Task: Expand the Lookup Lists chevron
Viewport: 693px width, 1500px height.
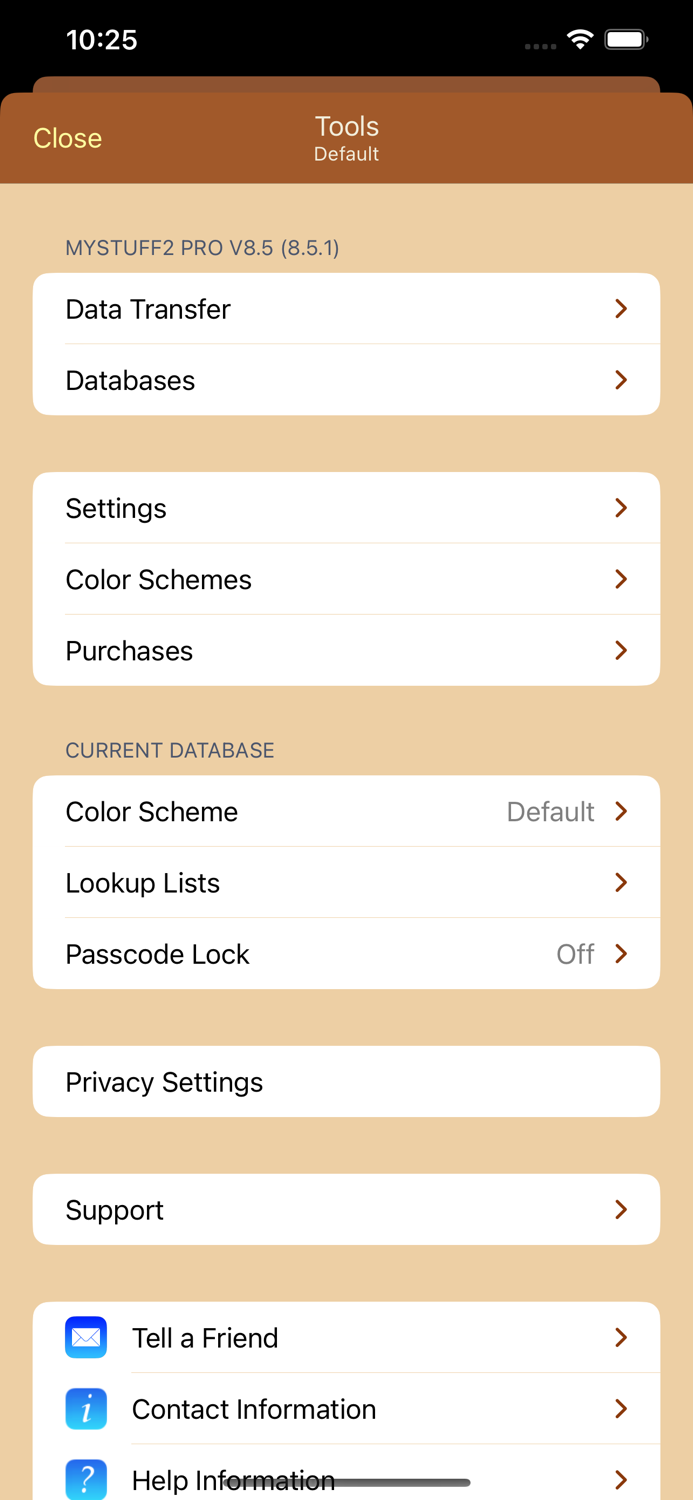Action: pos(620,882)
